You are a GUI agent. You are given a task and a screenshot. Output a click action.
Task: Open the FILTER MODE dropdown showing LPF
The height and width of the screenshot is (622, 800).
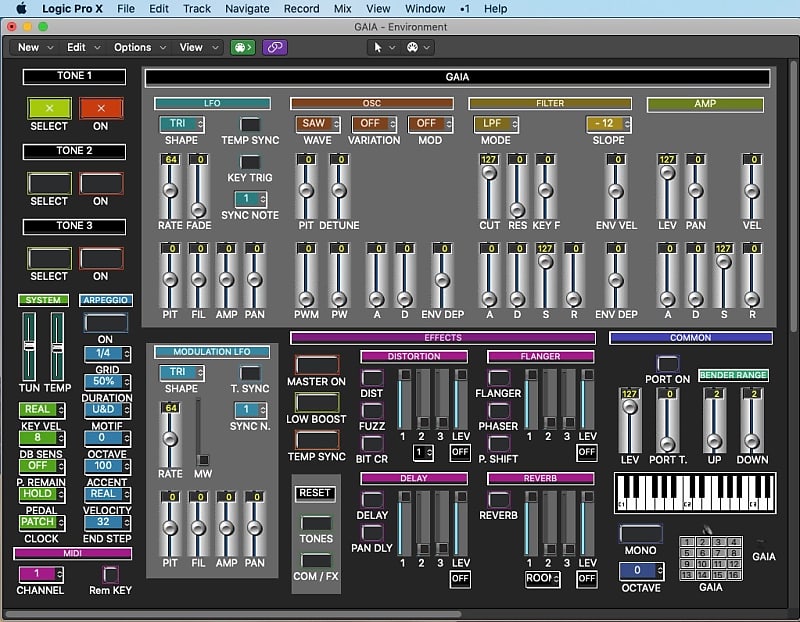pos(494,124)
